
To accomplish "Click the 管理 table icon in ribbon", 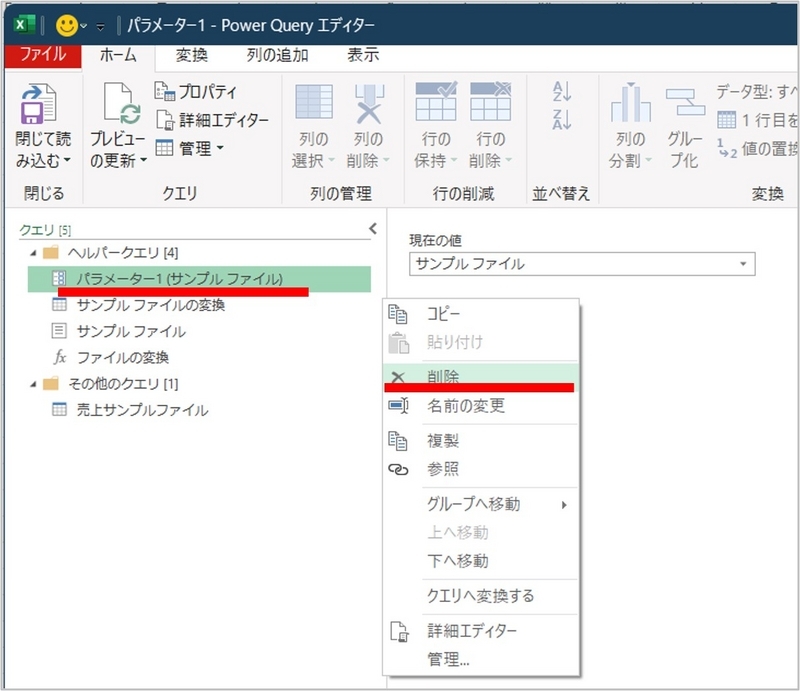I will 164,148.
